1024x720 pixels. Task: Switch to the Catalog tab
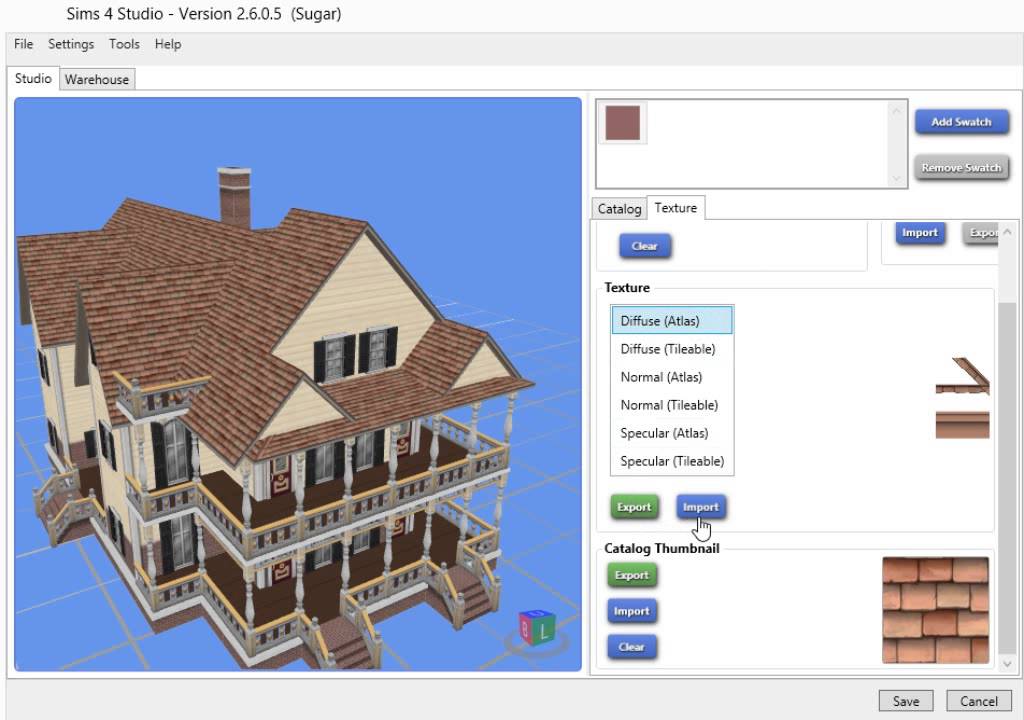[619, 209]
